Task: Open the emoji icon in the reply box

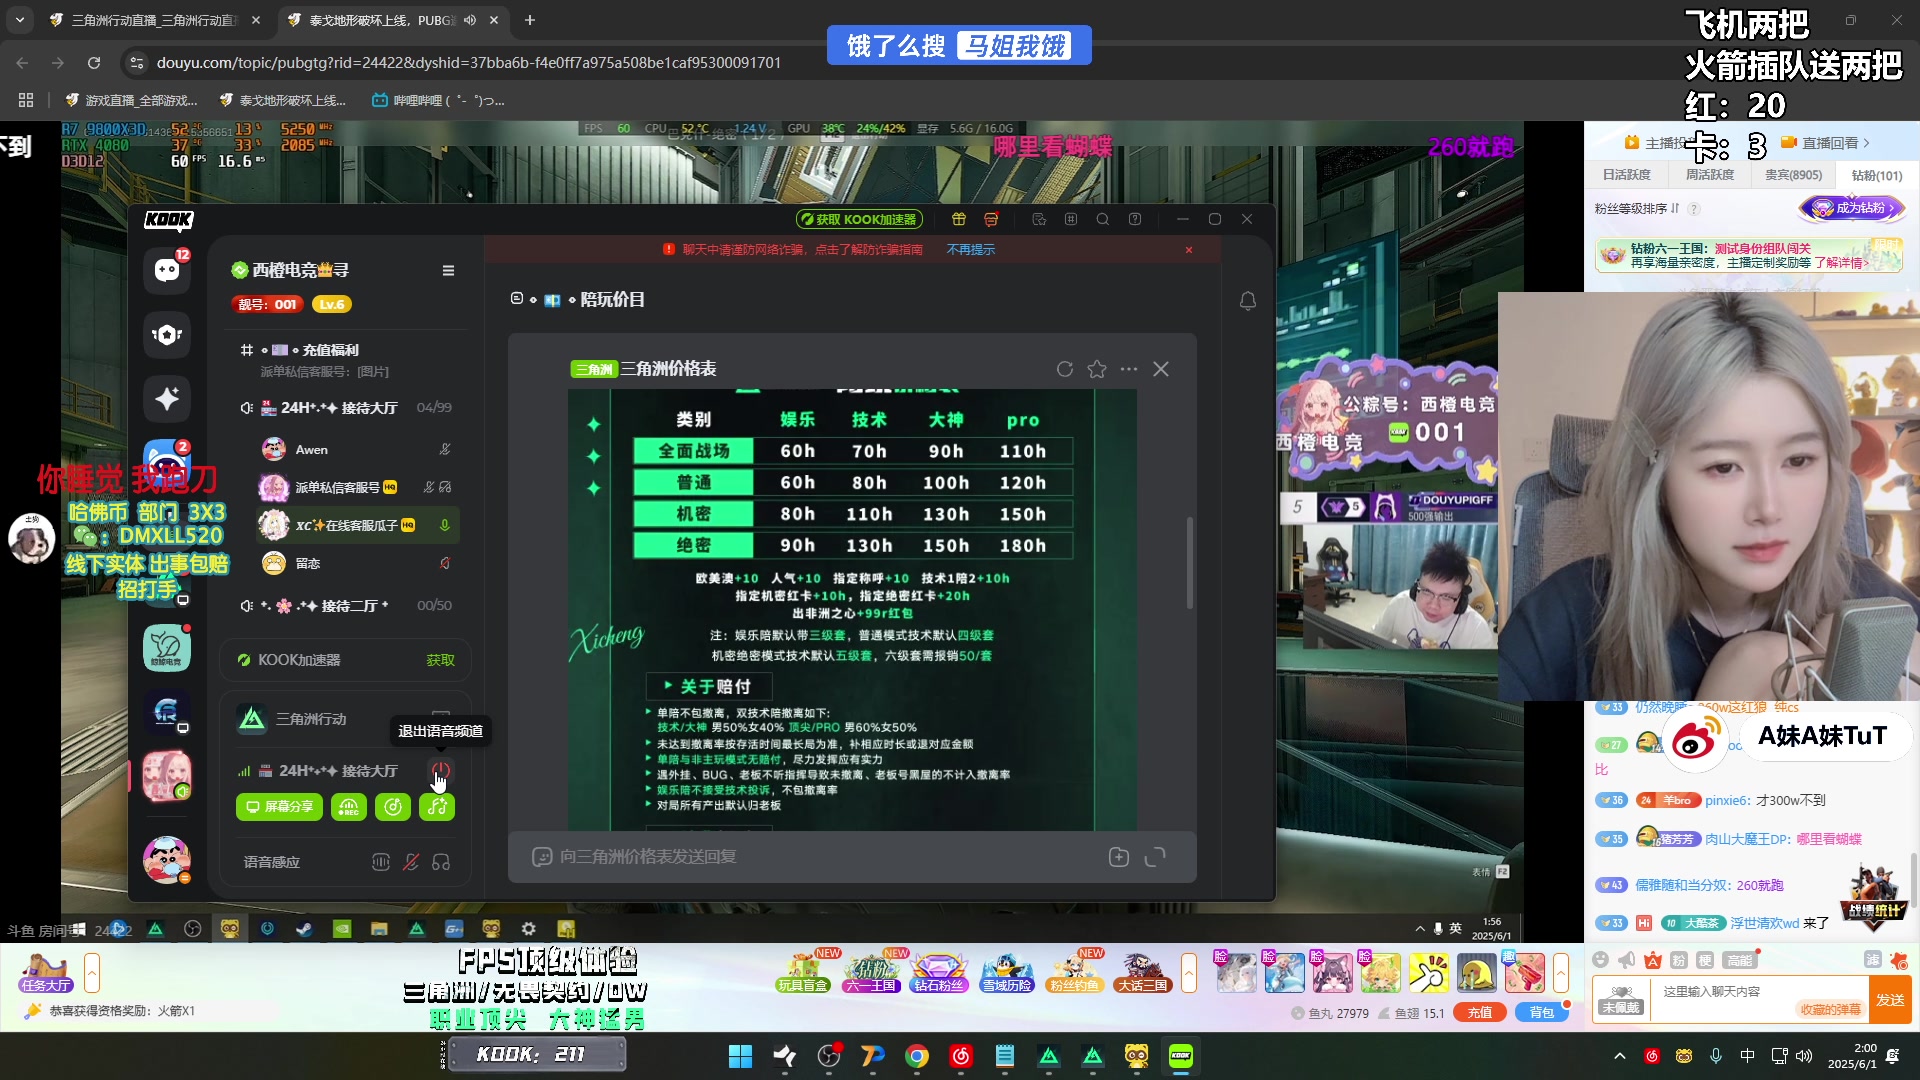Action: [x=542, y=857]
